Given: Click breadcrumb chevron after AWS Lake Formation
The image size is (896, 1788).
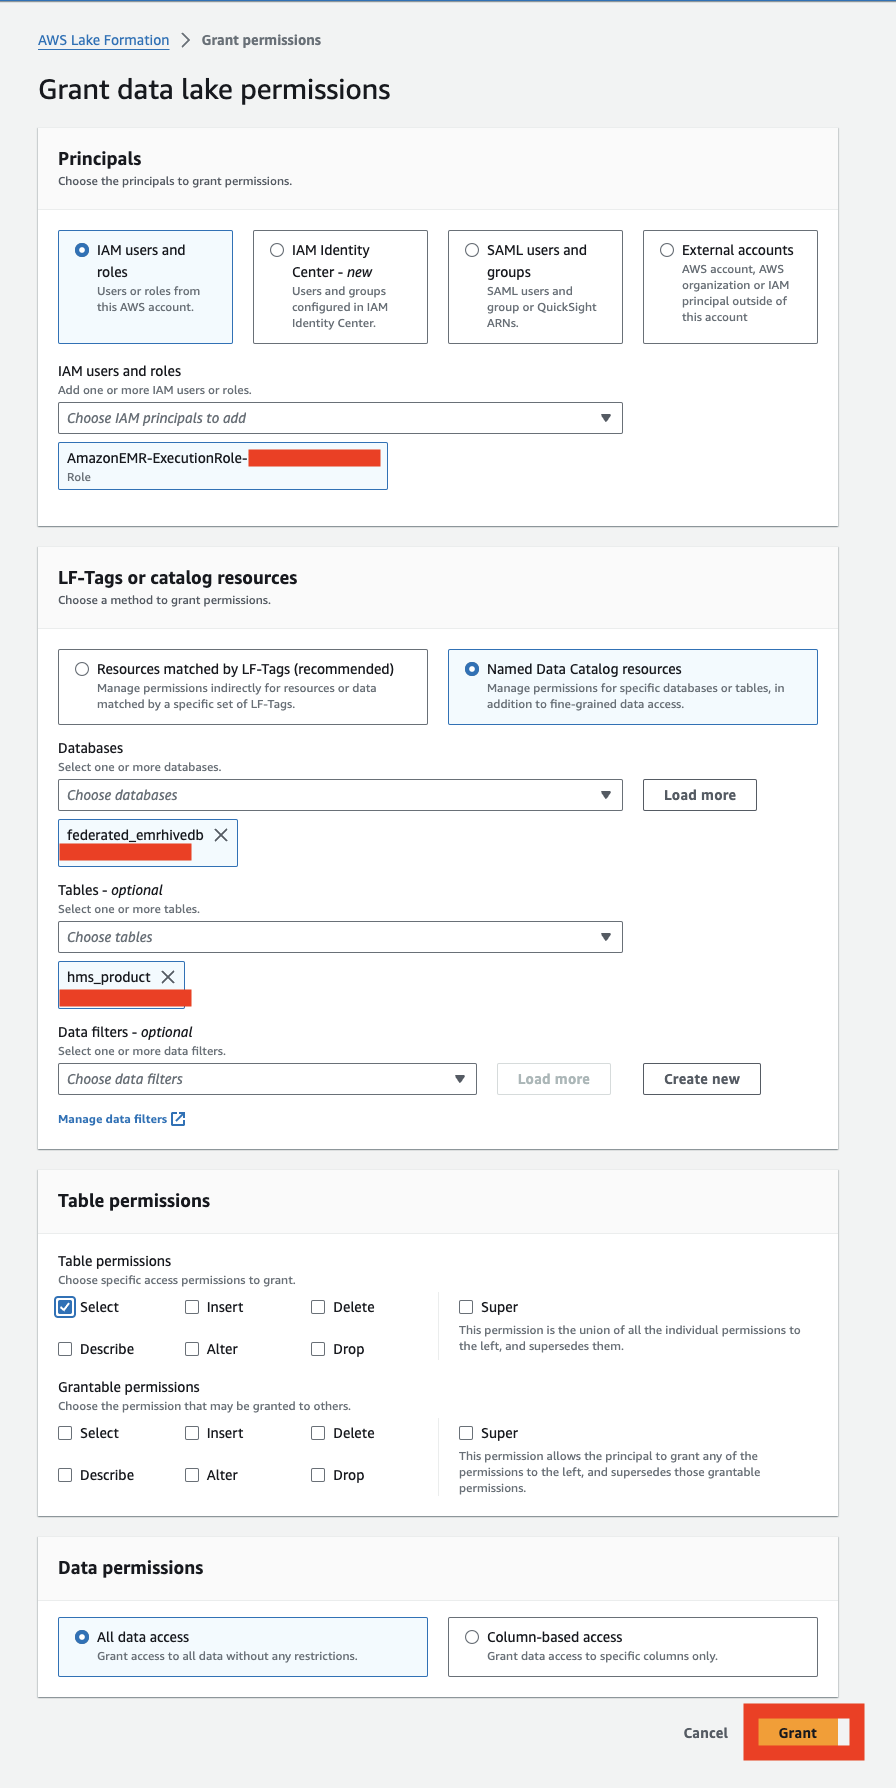Looking at the screenshot, I should click(x=185, y=41).
